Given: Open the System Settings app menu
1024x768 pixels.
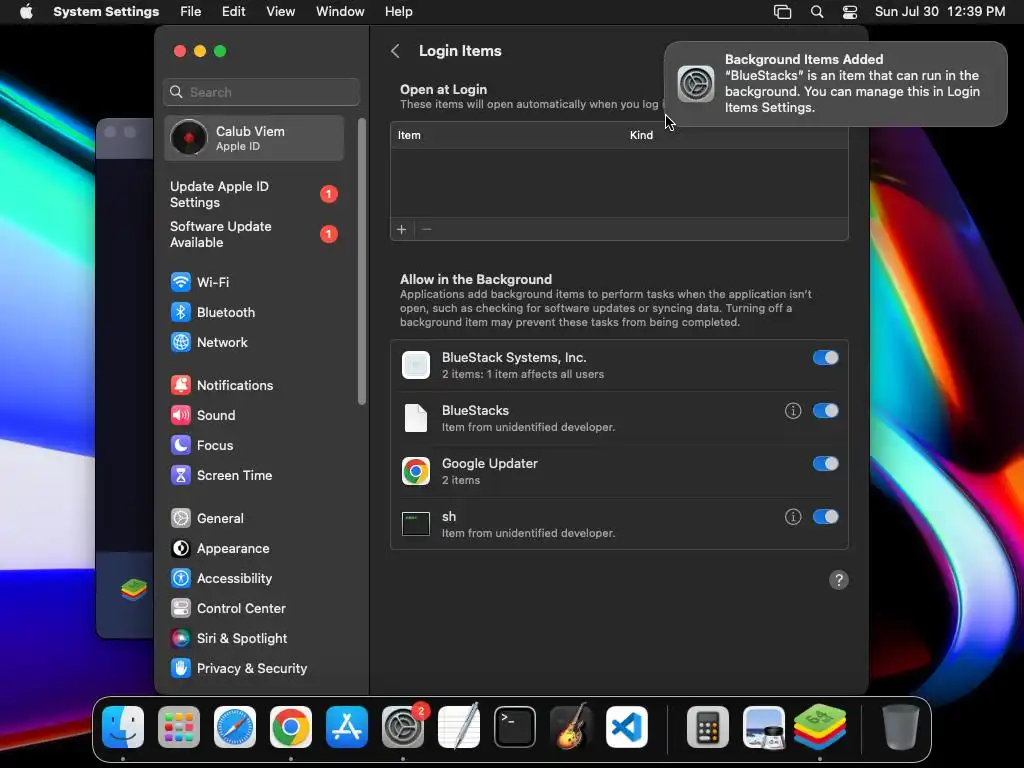Looking at the screenshot, I should [x=106, y=12].
